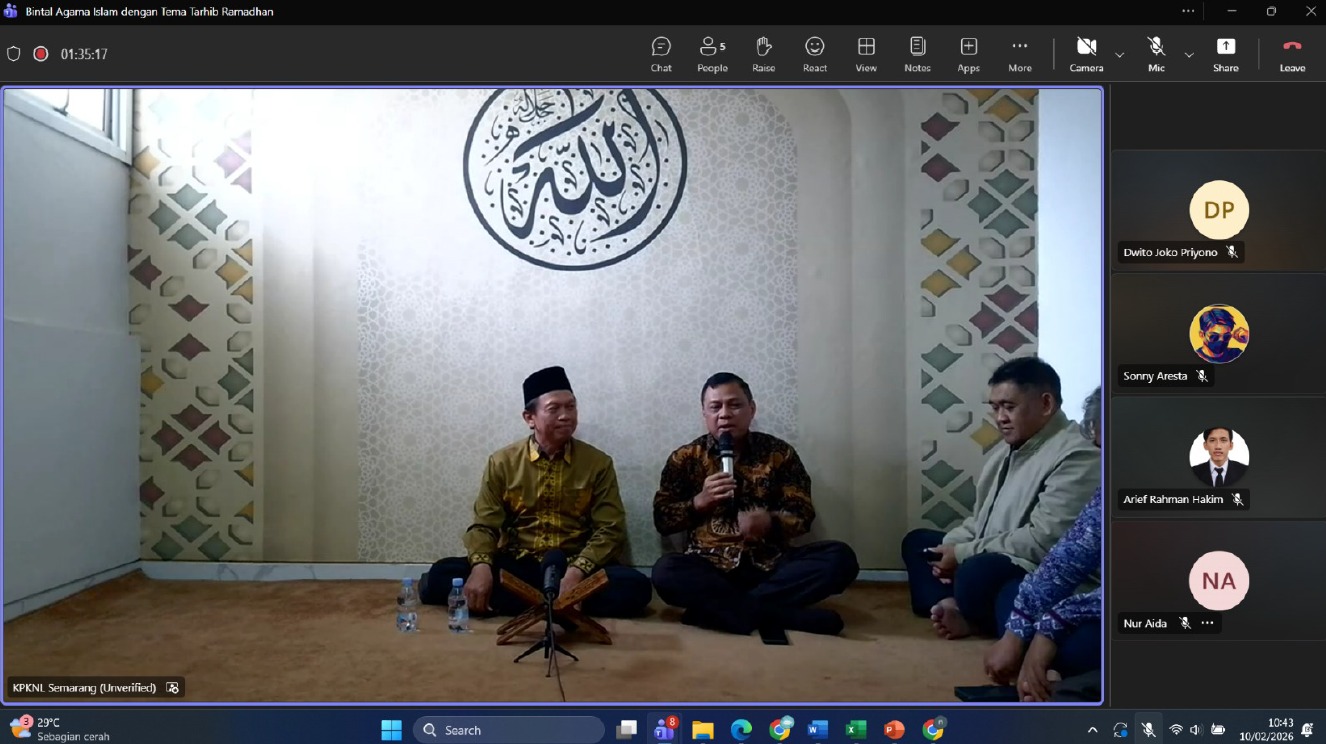Unmute the Mic
The height and width of the screenshot is (744, 1326).
[x=1156, y=54]
